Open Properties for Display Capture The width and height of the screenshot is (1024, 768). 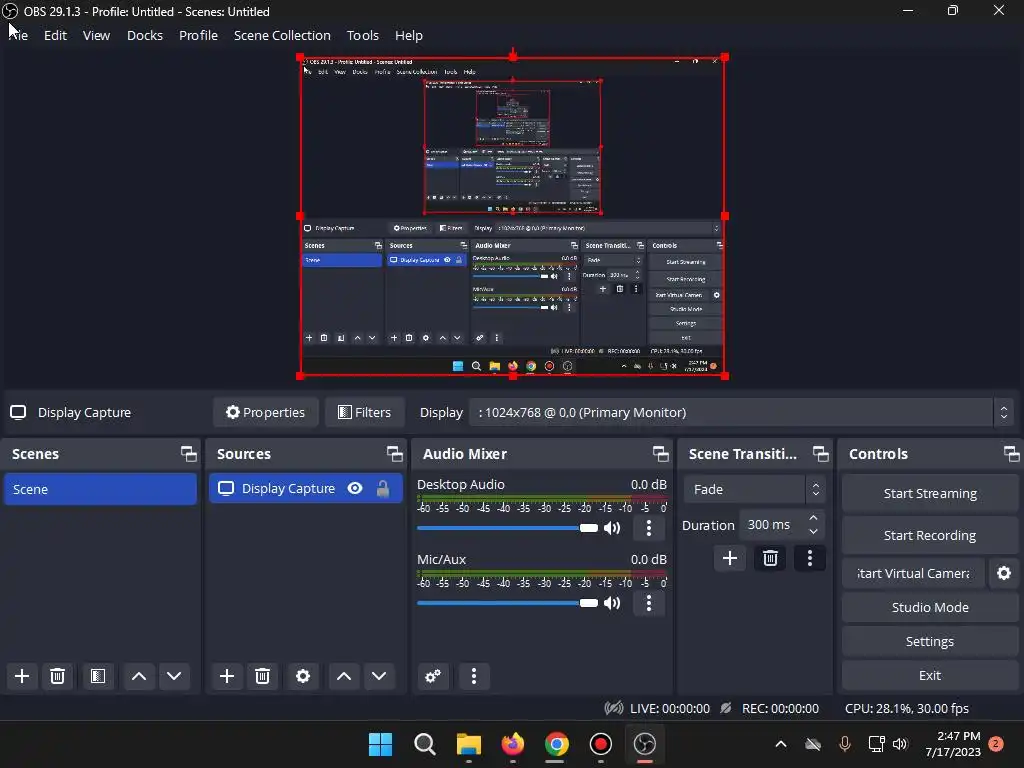pos(266,412)
